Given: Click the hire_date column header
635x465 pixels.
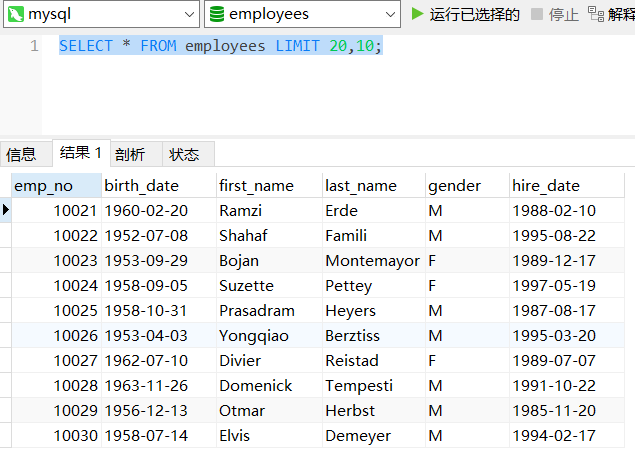Looking at the screenshot, I should pos(567,186).
